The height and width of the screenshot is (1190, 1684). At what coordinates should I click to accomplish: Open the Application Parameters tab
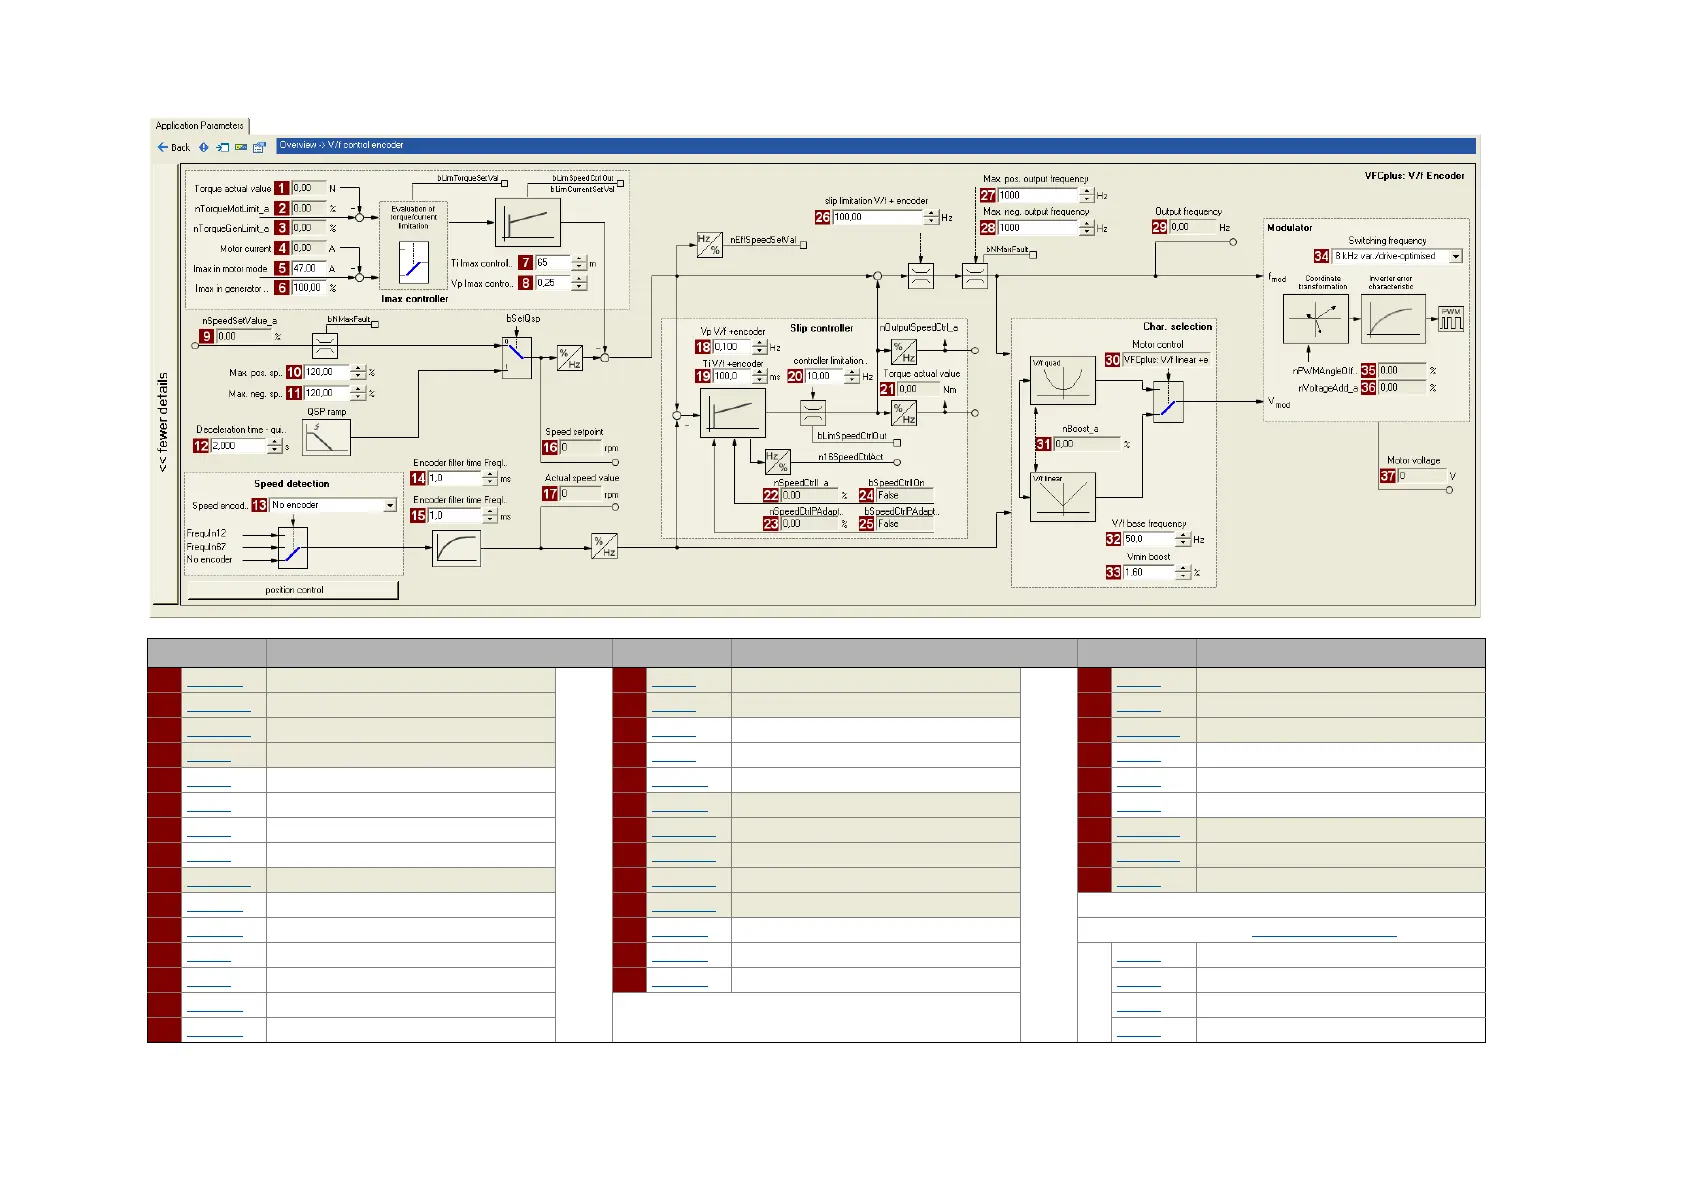point(199,126)
